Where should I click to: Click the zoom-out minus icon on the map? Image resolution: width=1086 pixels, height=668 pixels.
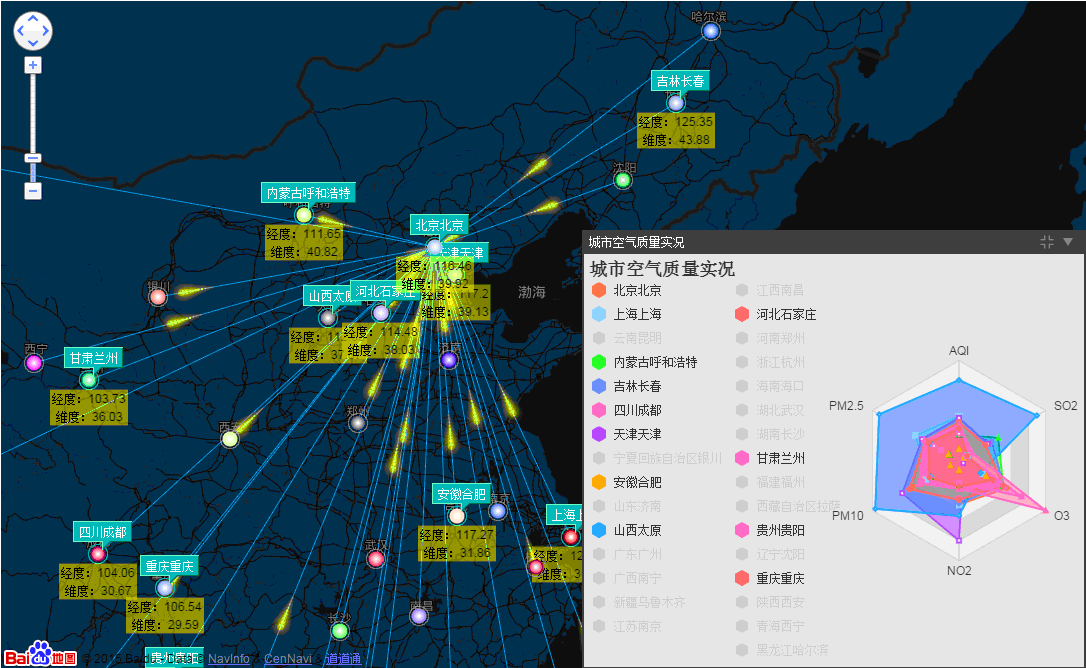[32, 190]
